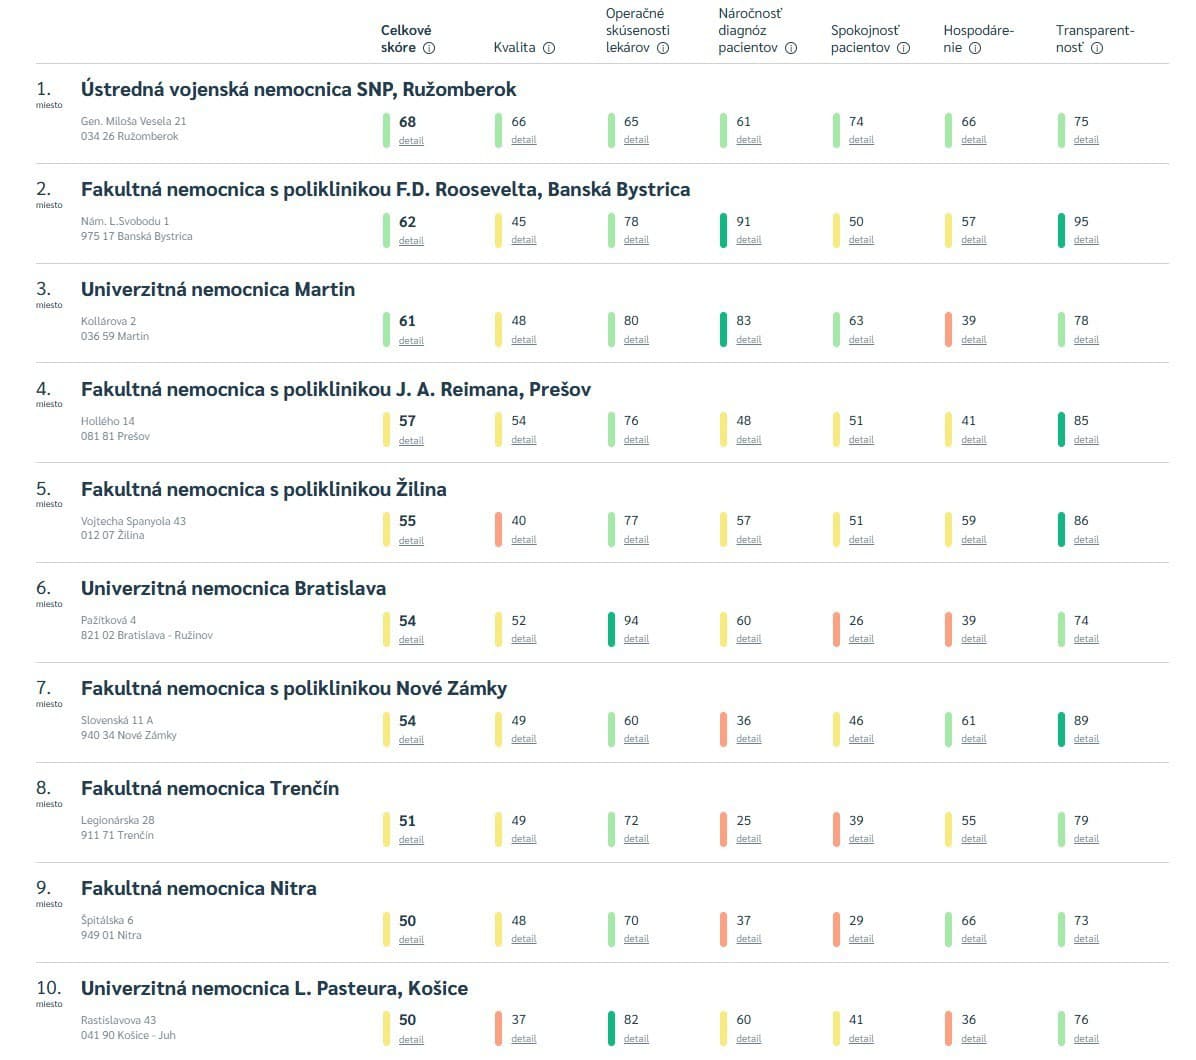The image size is (1196, 1060).
Task: Click info icon beside Spokojnosť pacientov
Action: tap(904, 48)
